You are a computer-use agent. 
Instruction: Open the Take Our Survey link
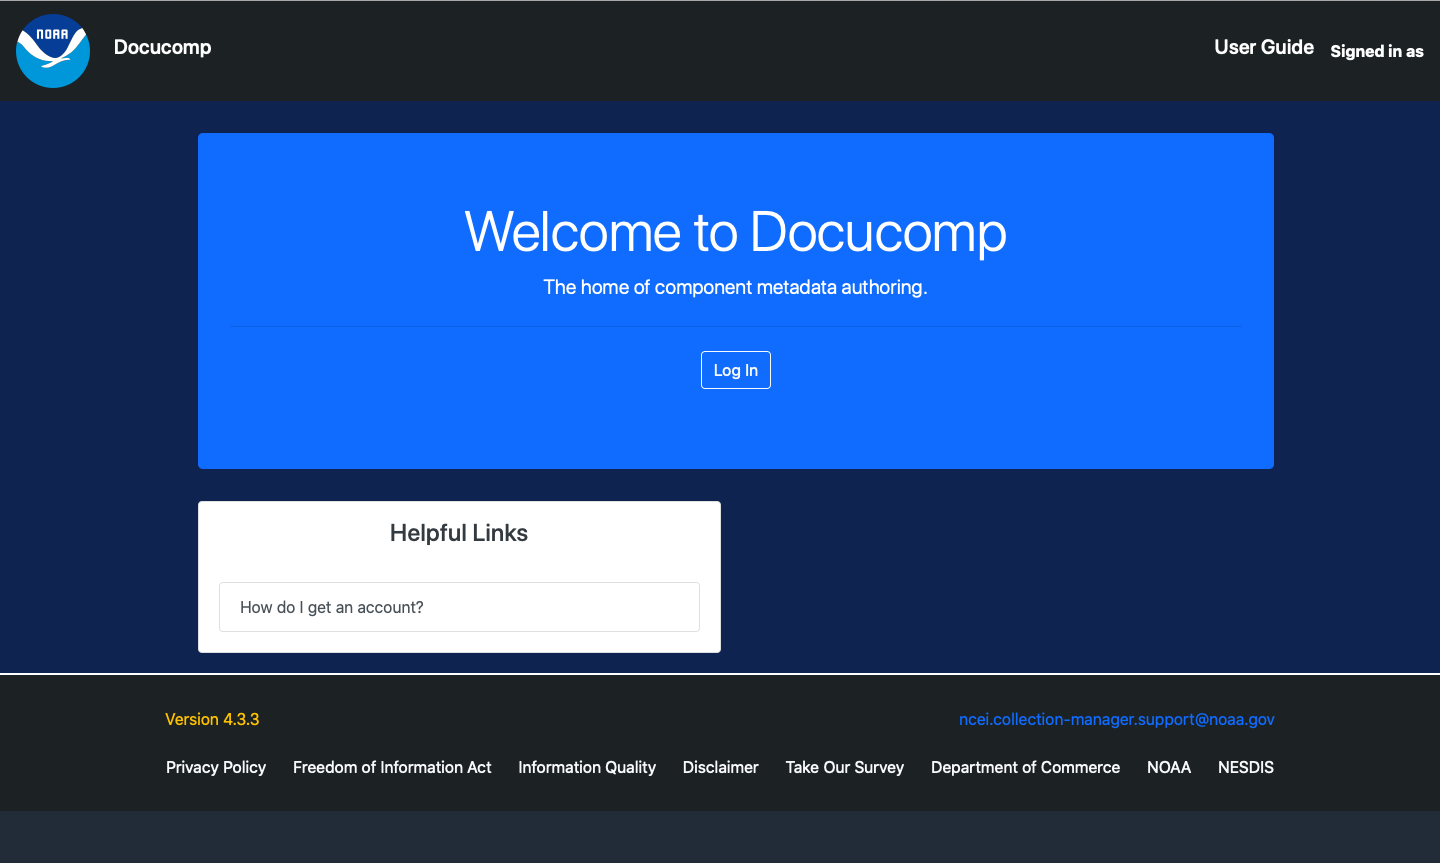tap(845, 767)
